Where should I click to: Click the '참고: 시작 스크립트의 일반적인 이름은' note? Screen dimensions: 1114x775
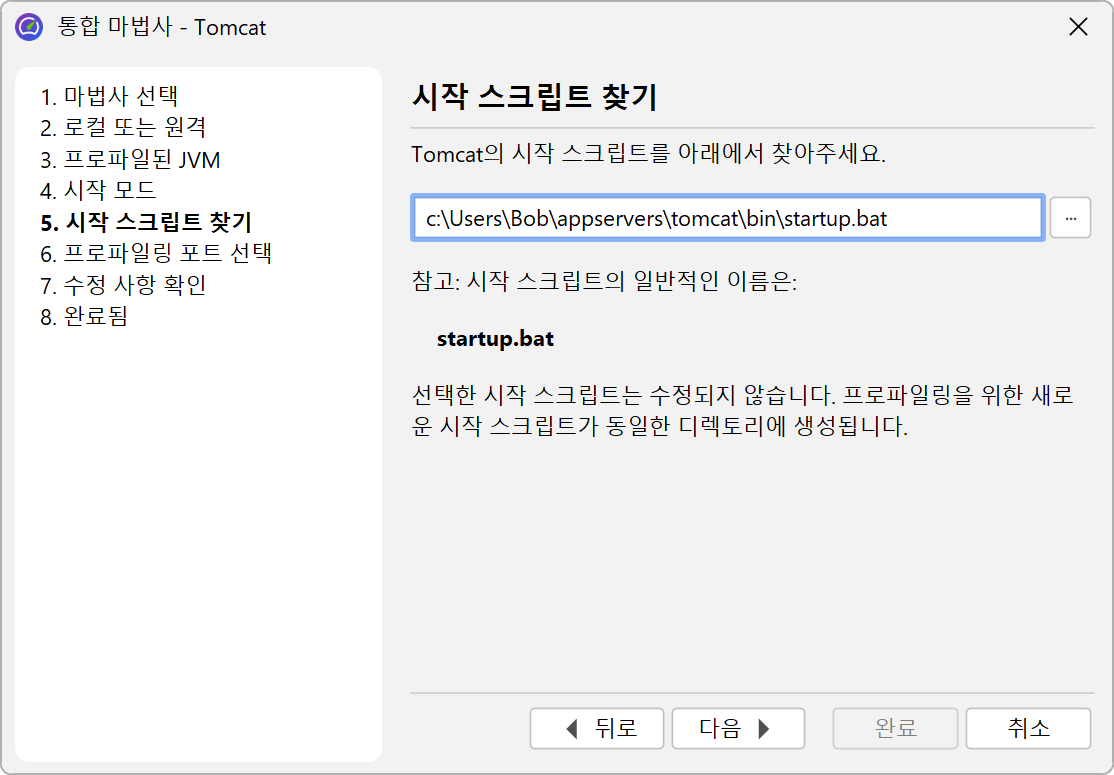point(605,281)
